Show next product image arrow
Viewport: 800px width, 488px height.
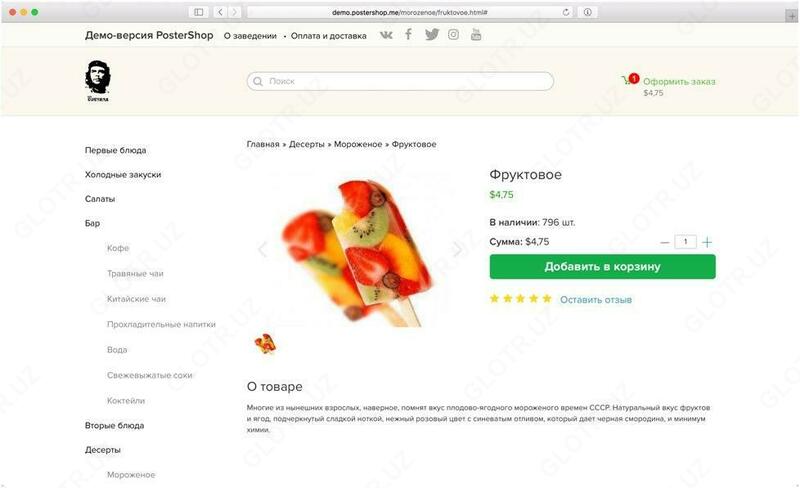458,249
